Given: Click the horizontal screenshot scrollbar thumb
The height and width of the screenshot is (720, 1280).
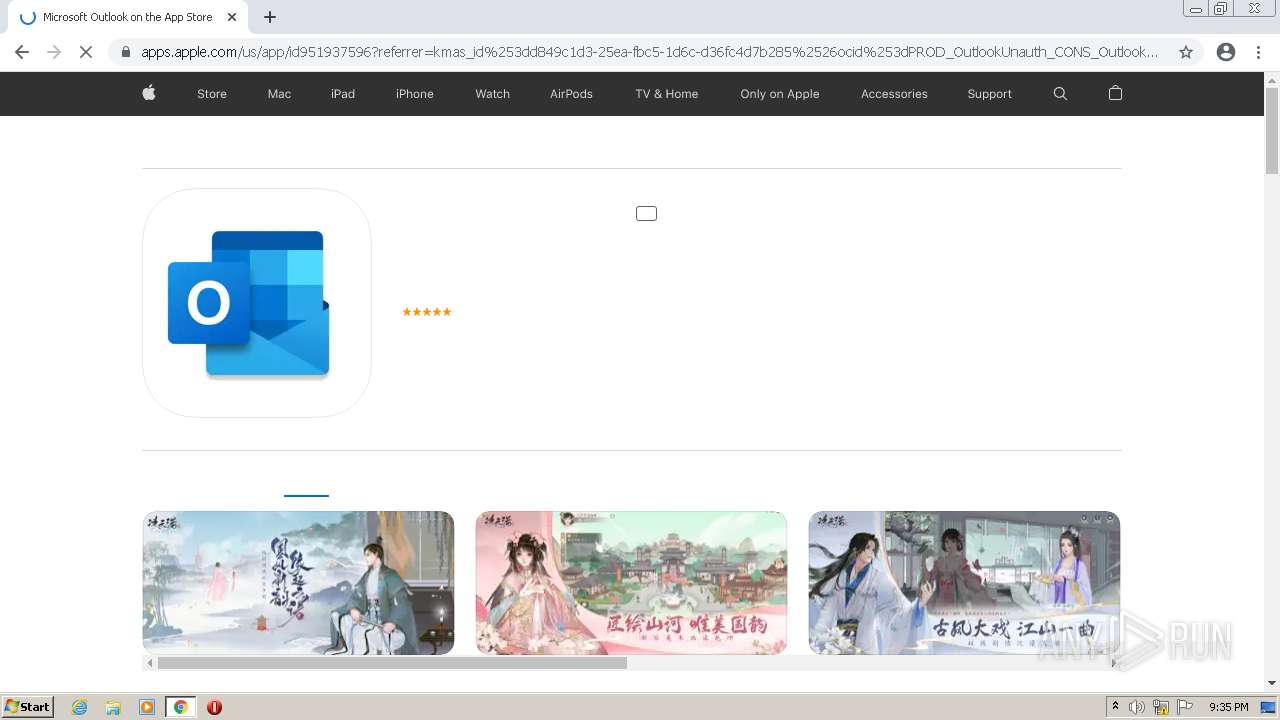Looking at the screenshot, I should point(392,663).
